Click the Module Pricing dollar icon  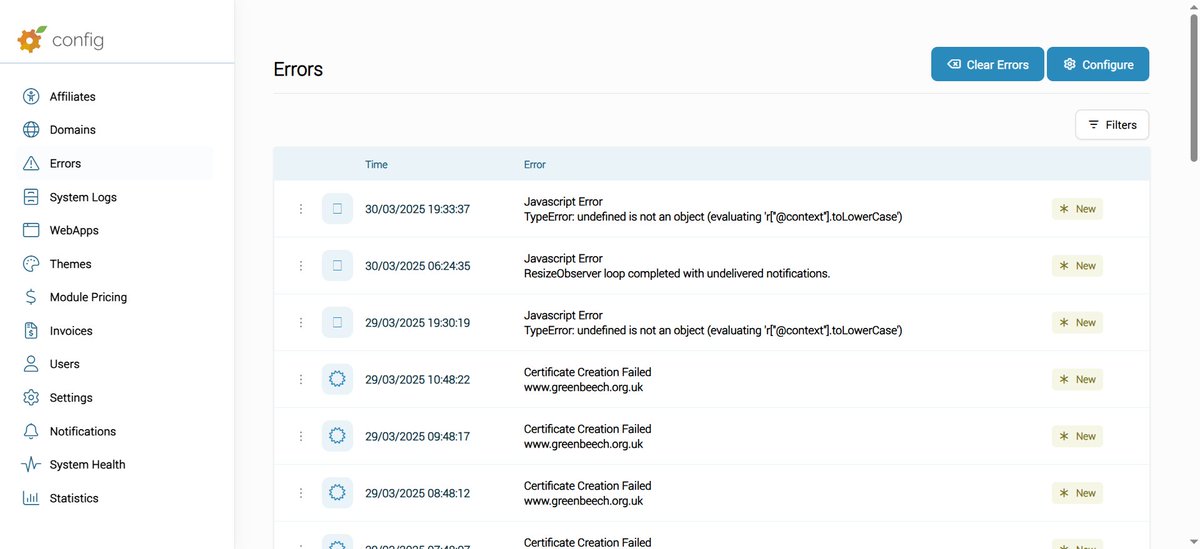click(31, 298)
